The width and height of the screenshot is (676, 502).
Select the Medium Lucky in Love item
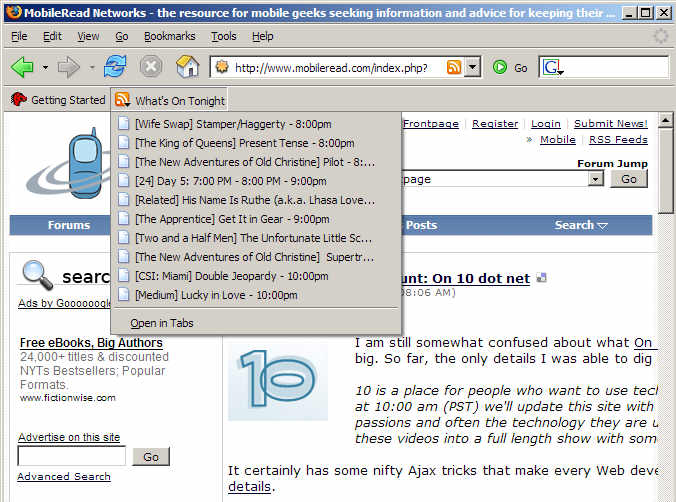point(256,295)
